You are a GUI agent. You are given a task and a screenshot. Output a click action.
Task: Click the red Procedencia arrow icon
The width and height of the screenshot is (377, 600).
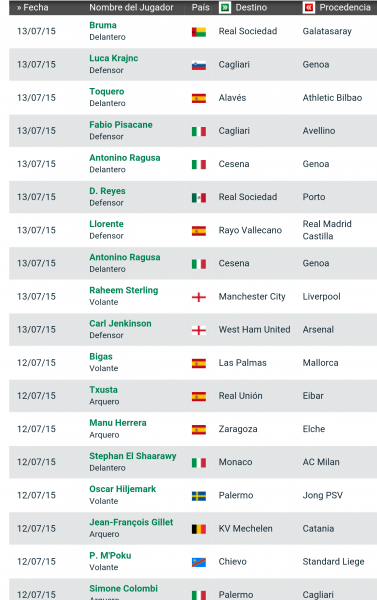309,7
